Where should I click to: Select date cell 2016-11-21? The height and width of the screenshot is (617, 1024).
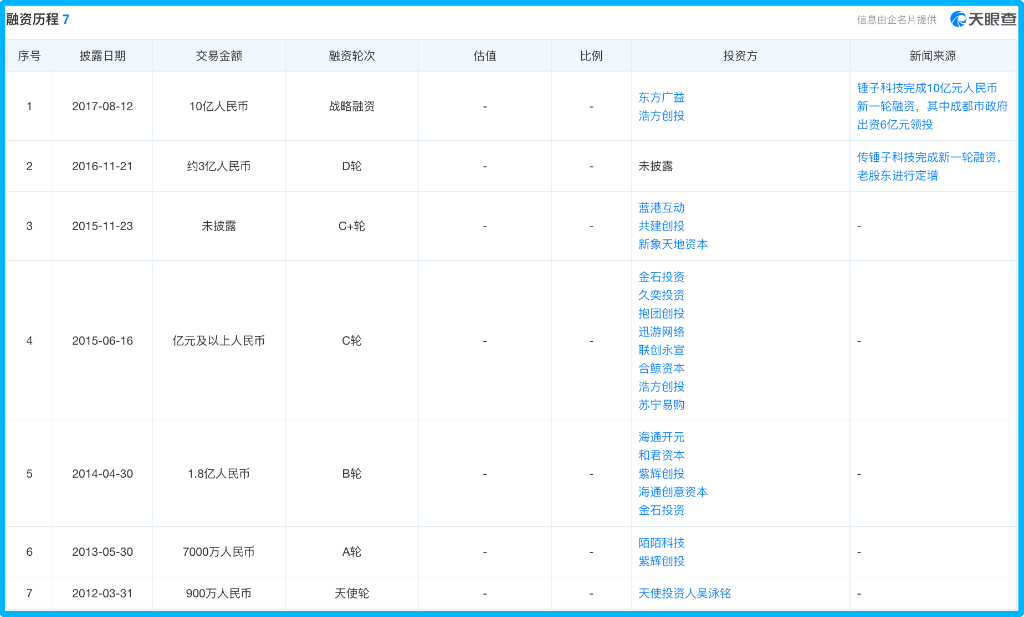pyautogui.click(x=103, y=166)
